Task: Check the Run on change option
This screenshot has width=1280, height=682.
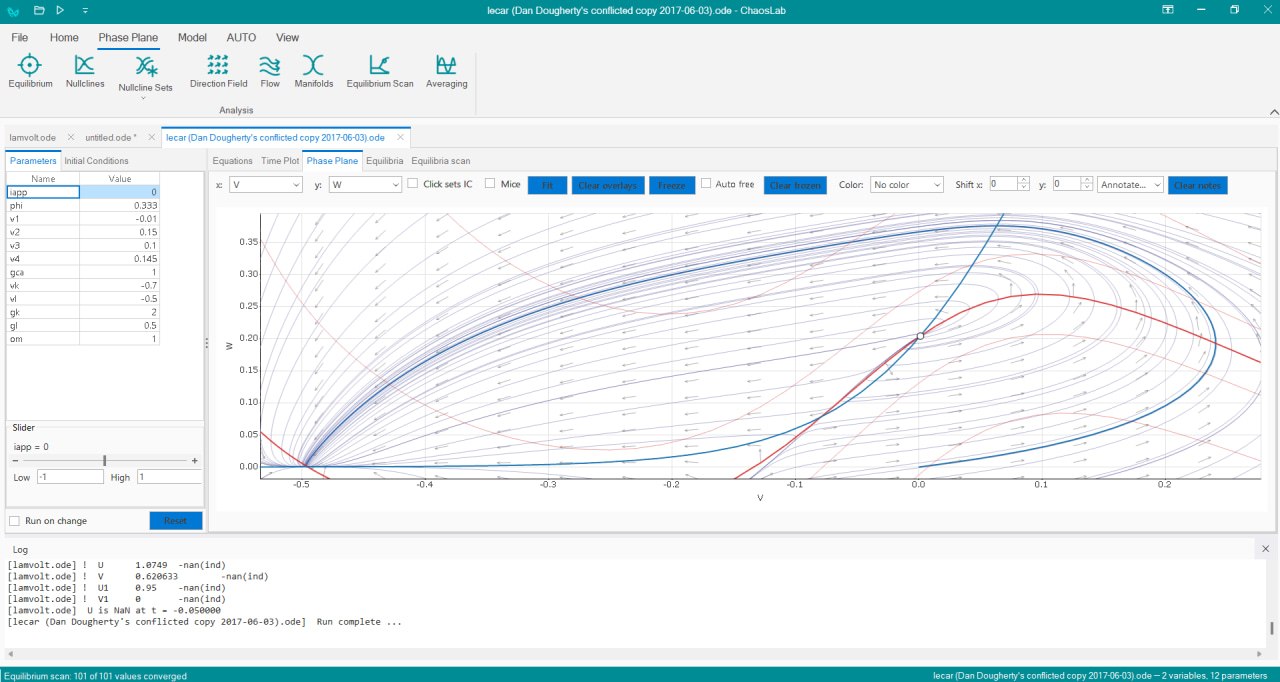Action: click(14, 521)
